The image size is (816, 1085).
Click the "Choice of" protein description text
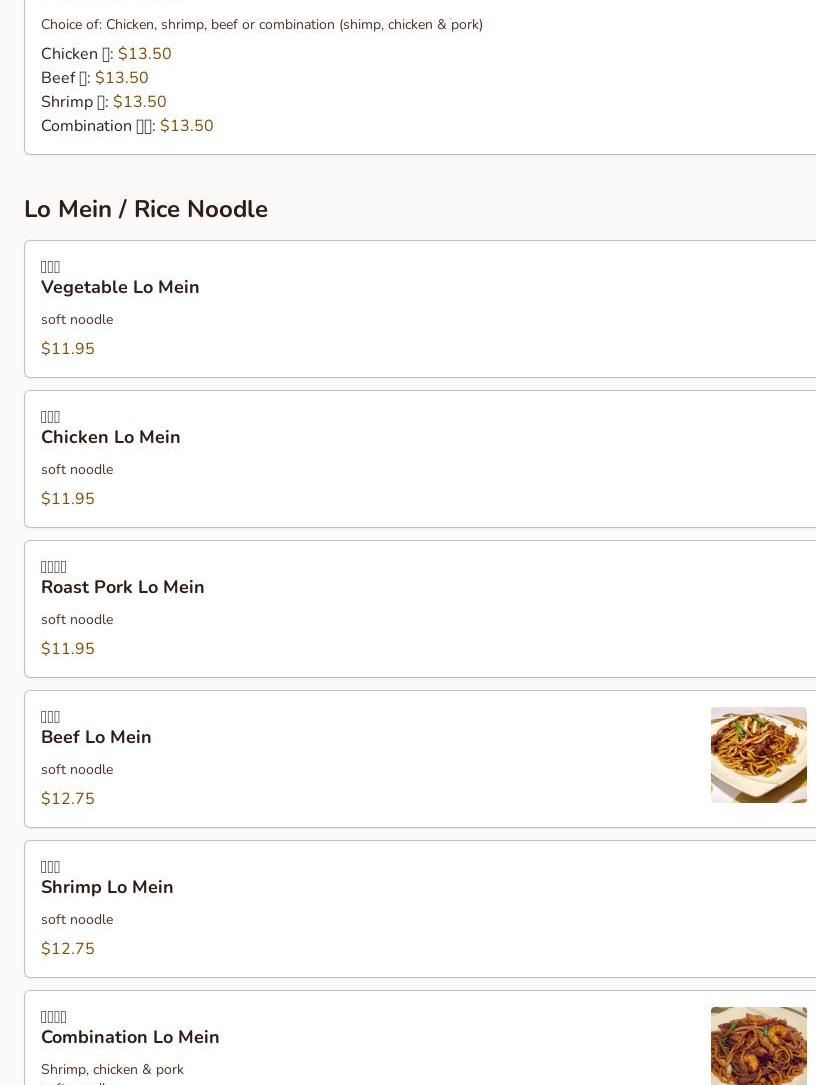(262, 24)
